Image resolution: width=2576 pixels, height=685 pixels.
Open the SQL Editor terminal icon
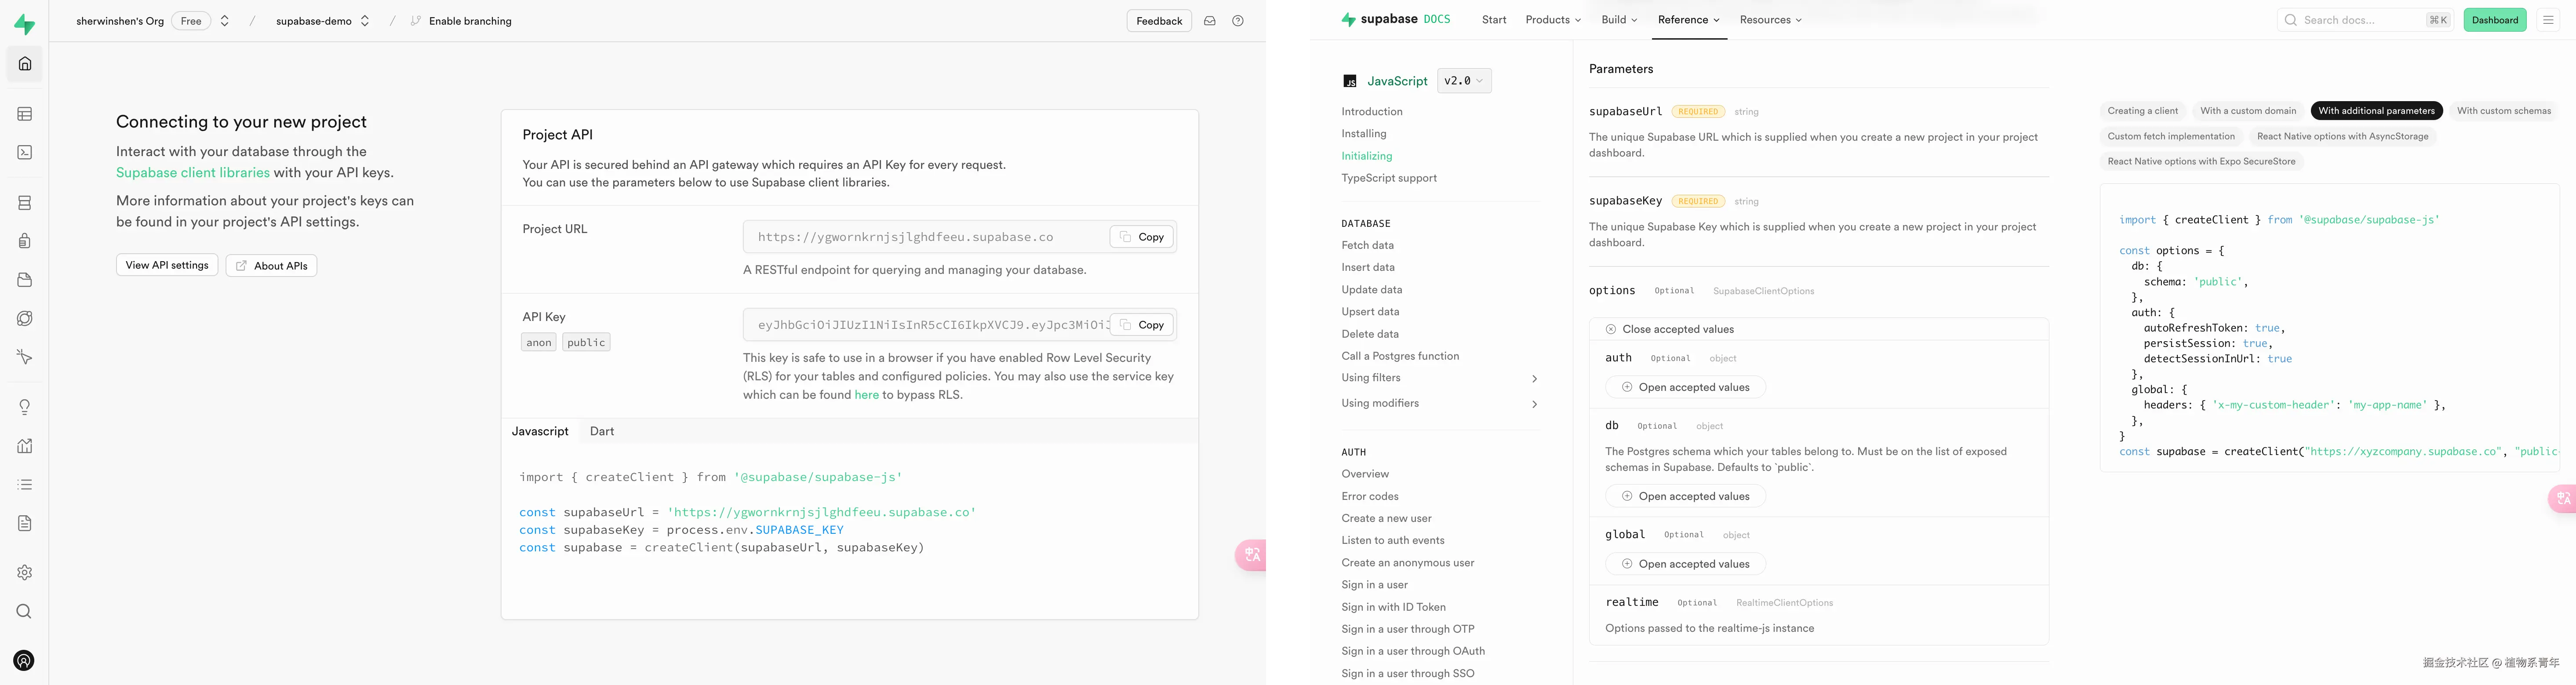(x=25, y=153)
